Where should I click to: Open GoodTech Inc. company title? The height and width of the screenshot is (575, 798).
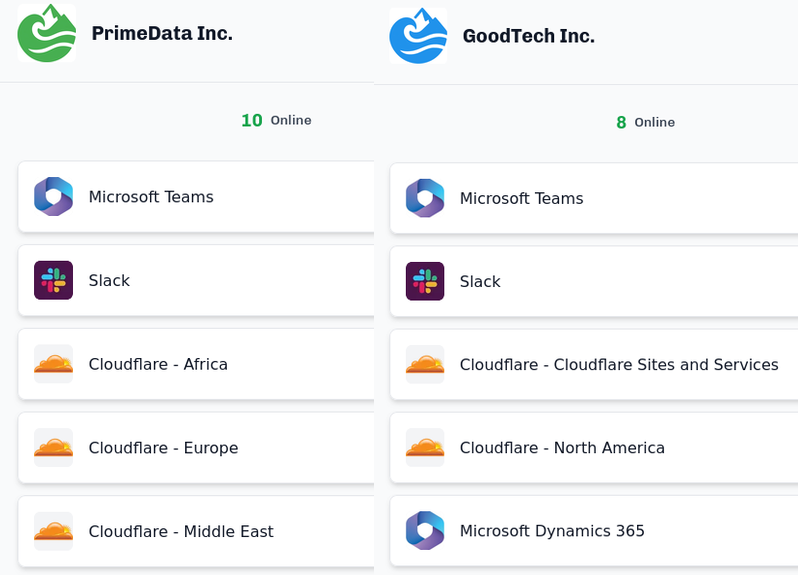[x=528, y=36]
